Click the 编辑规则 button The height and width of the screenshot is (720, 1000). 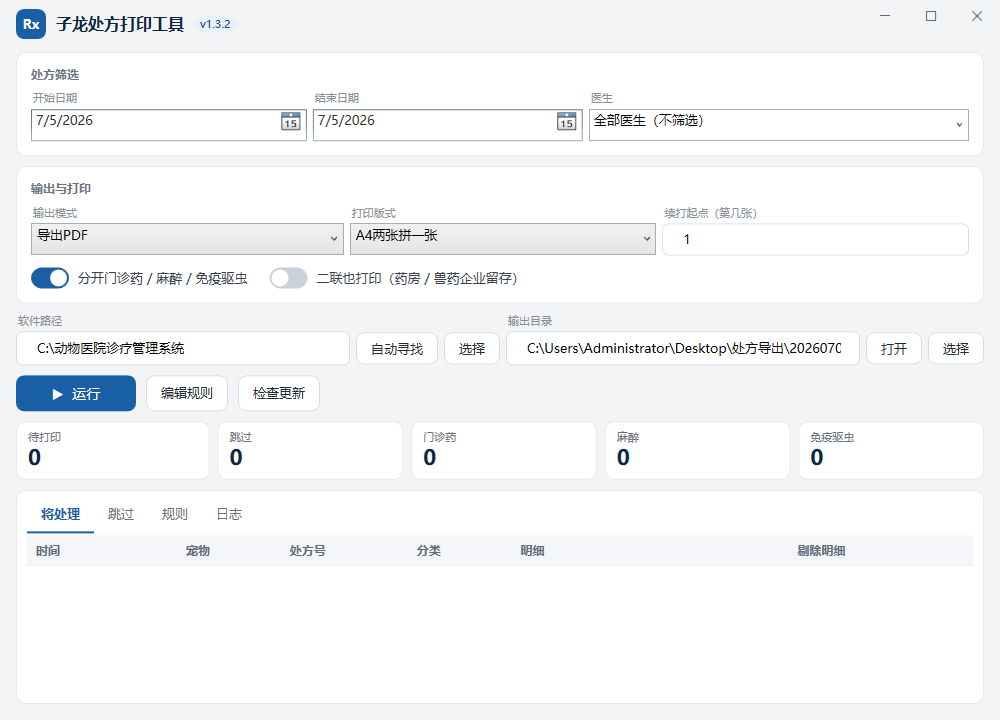coord(187,393)
